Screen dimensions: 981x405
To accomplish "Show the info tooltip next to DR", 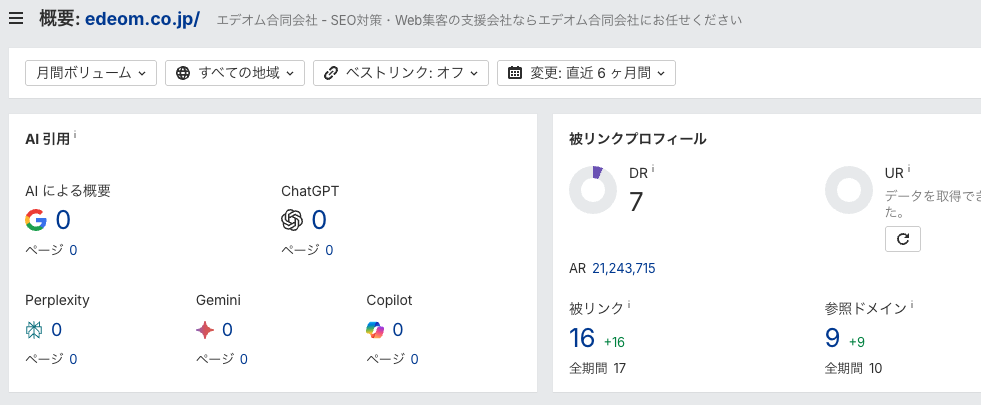I will [653, 168].
